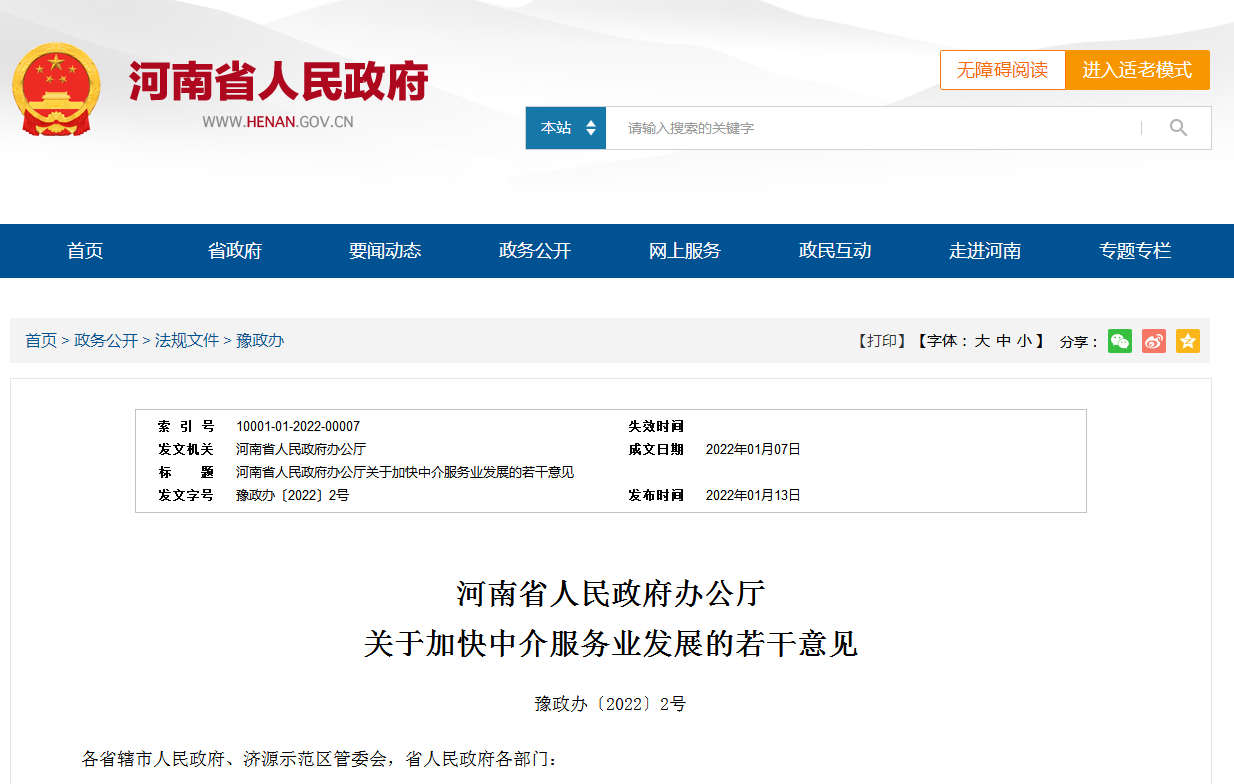Open the 政务公开 navigation item
The width and height of the screenshot is (1234, 784).
[535, 251]
